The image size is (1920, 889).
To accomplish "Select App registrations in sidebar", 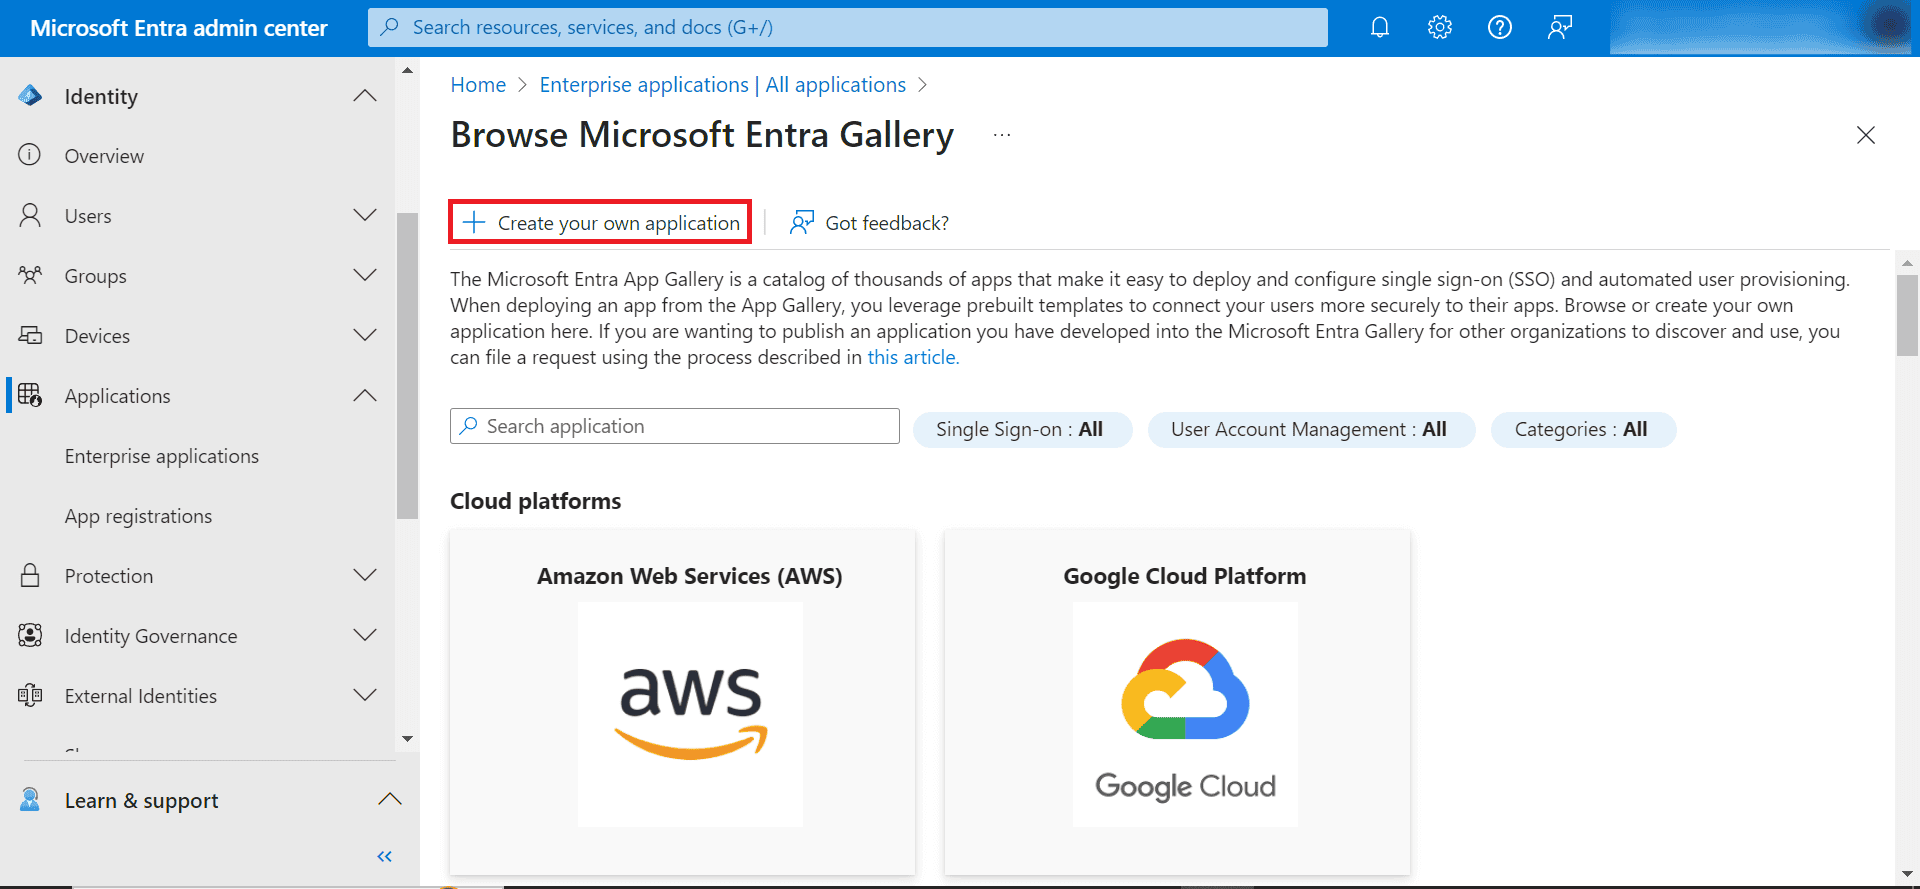I will (139, 516).
